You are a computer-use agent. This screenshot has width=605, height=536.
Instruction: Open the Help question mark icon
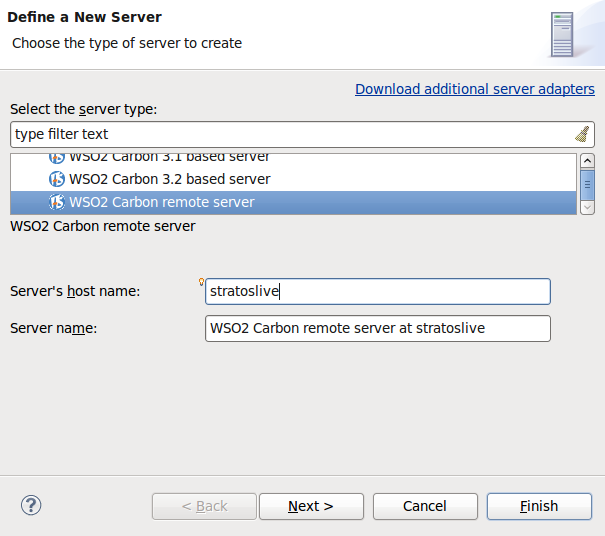click(30, 505)
